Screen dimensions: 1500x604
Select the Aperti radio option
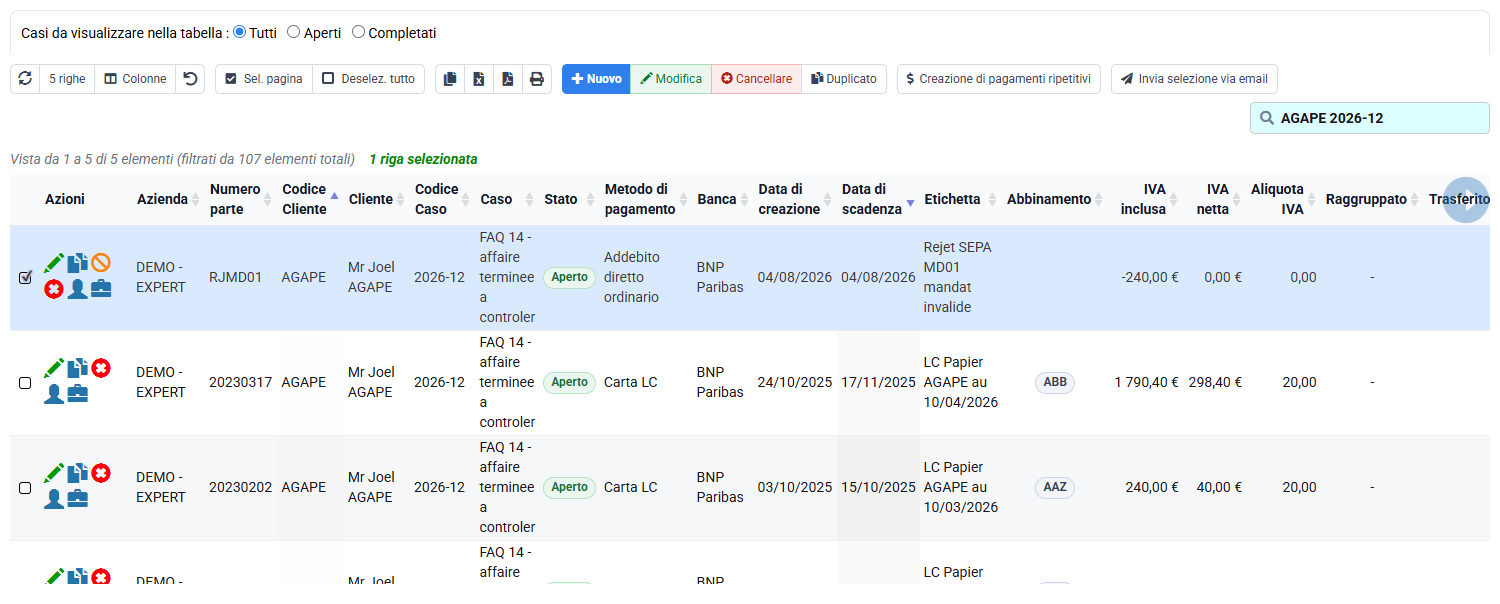(x=293, y=32)
